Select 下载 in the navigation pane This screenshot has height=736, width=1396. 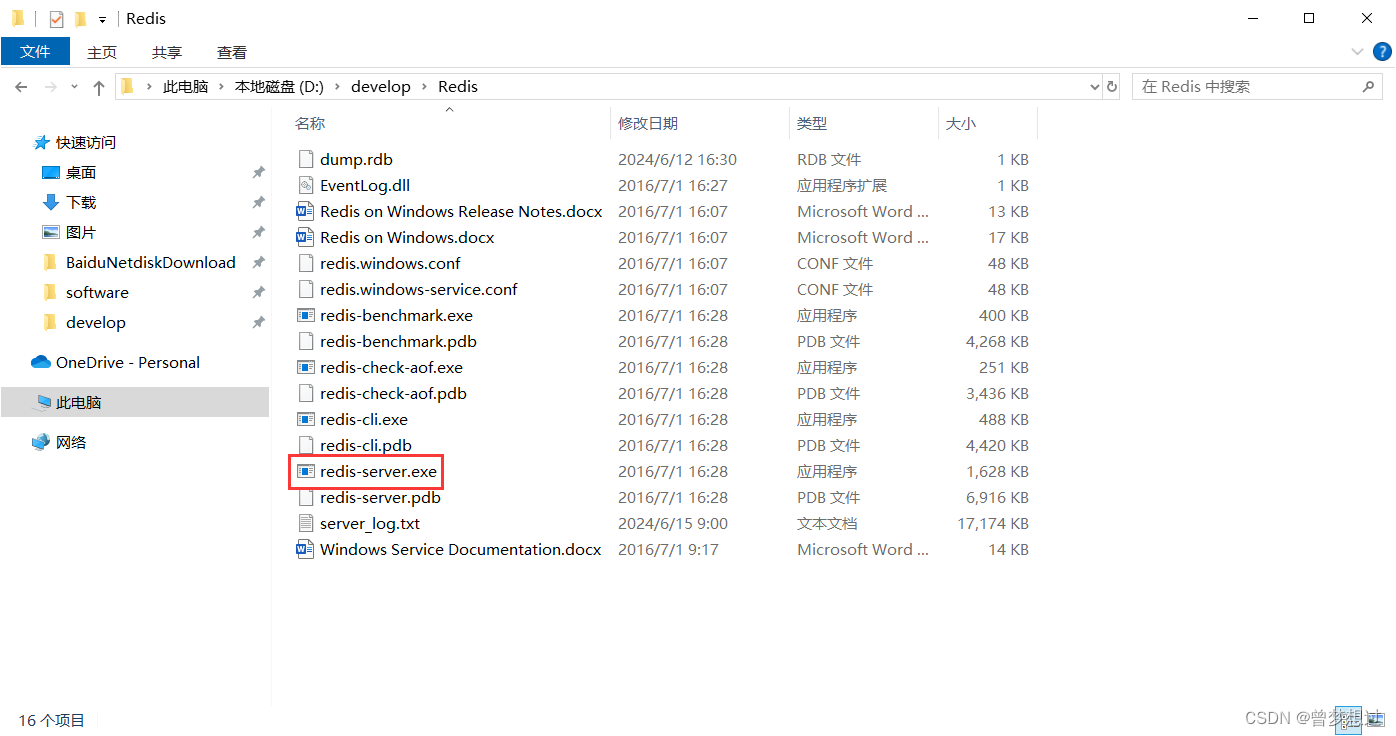(x=81, y=202)
